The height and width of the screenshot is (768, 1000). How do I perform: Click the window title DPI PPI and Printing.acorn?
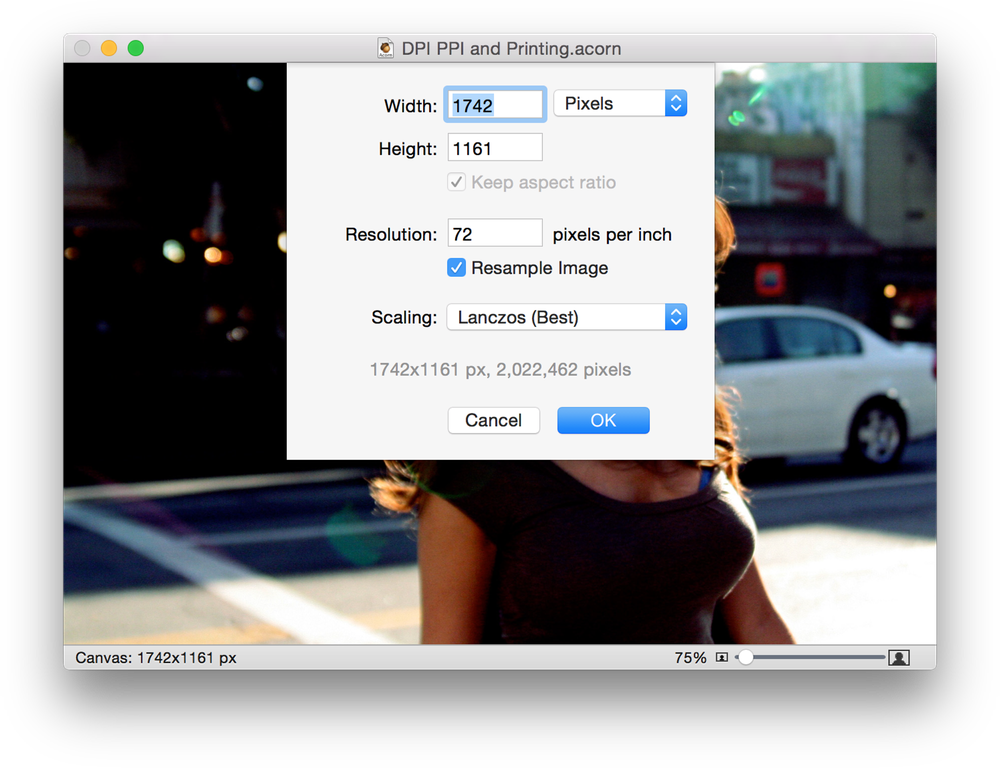[511, 48]
